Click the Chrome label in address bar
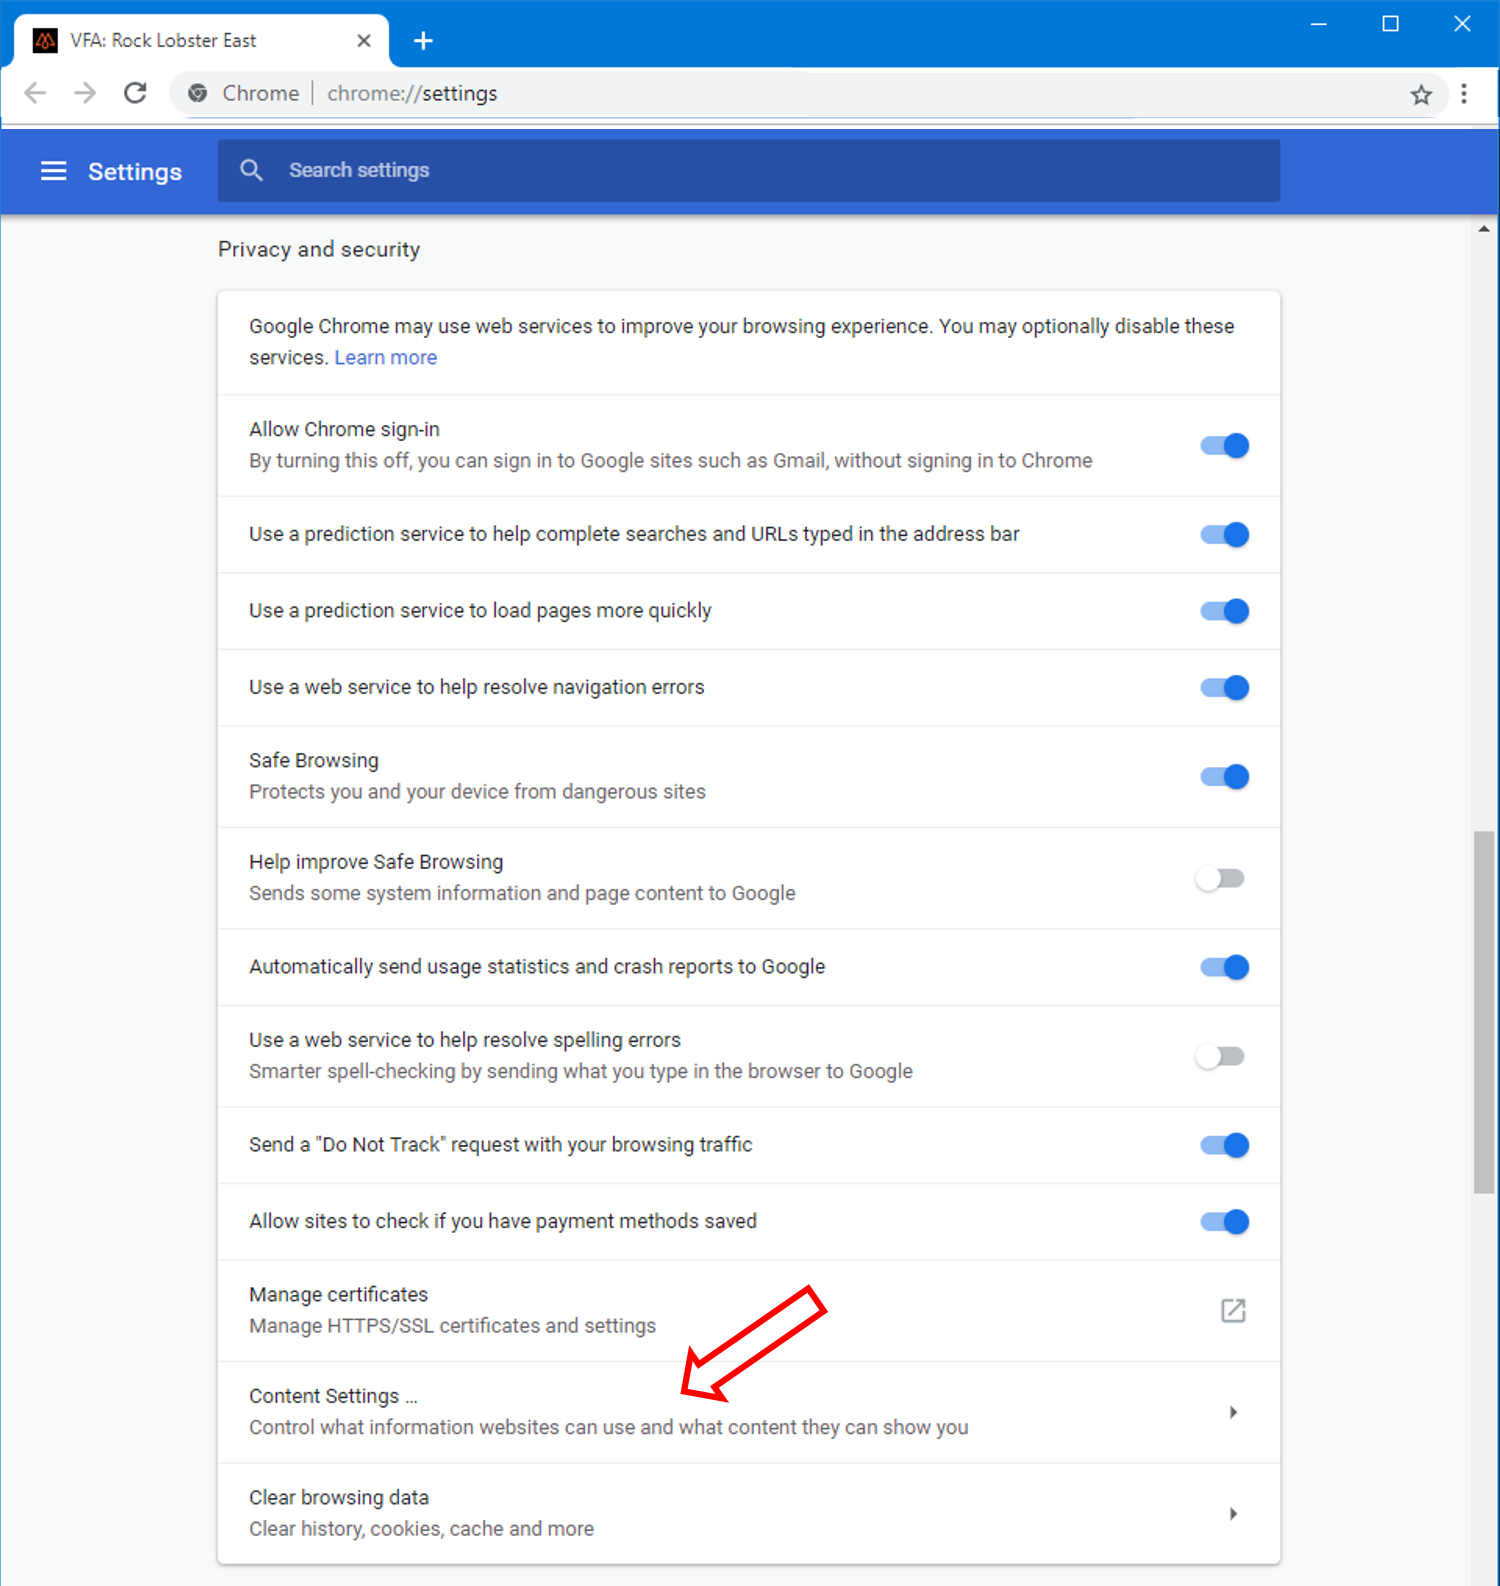The width and height of the screenshot is (1500, 1586). 260,94
